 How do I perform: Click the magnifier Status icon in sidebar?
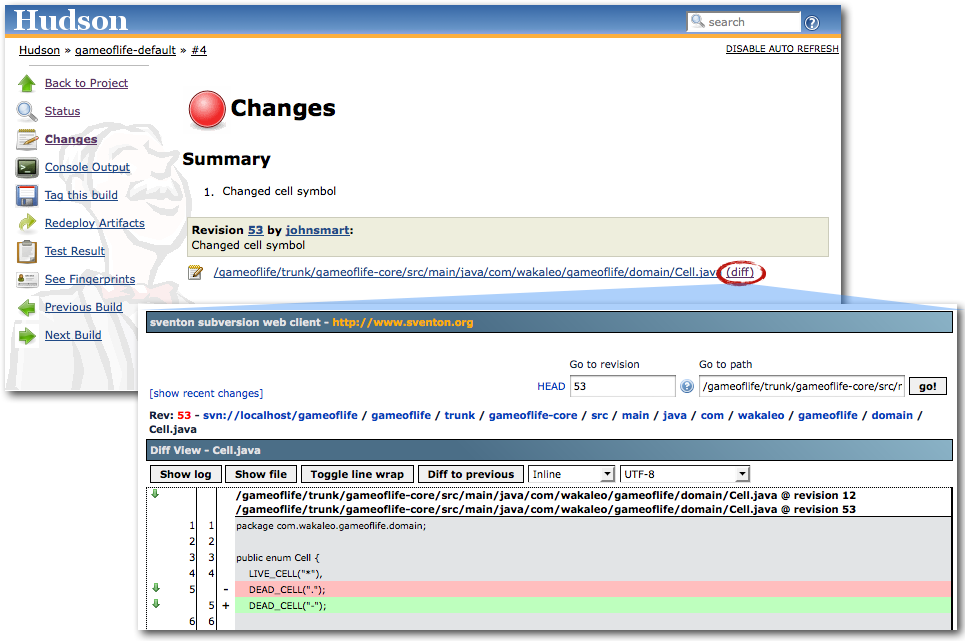click(x=27, y=111)
